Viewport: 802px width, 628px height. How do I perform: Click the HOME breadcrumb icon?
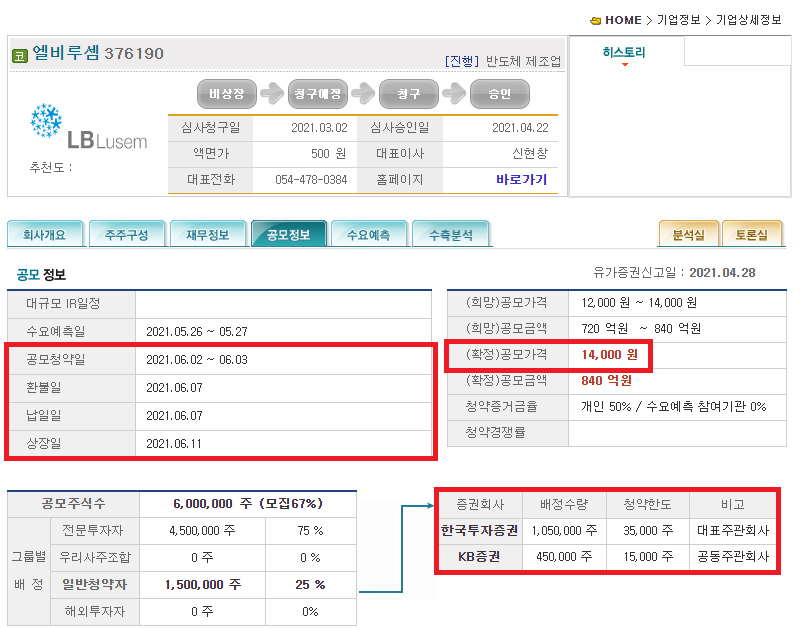[595, 21]
